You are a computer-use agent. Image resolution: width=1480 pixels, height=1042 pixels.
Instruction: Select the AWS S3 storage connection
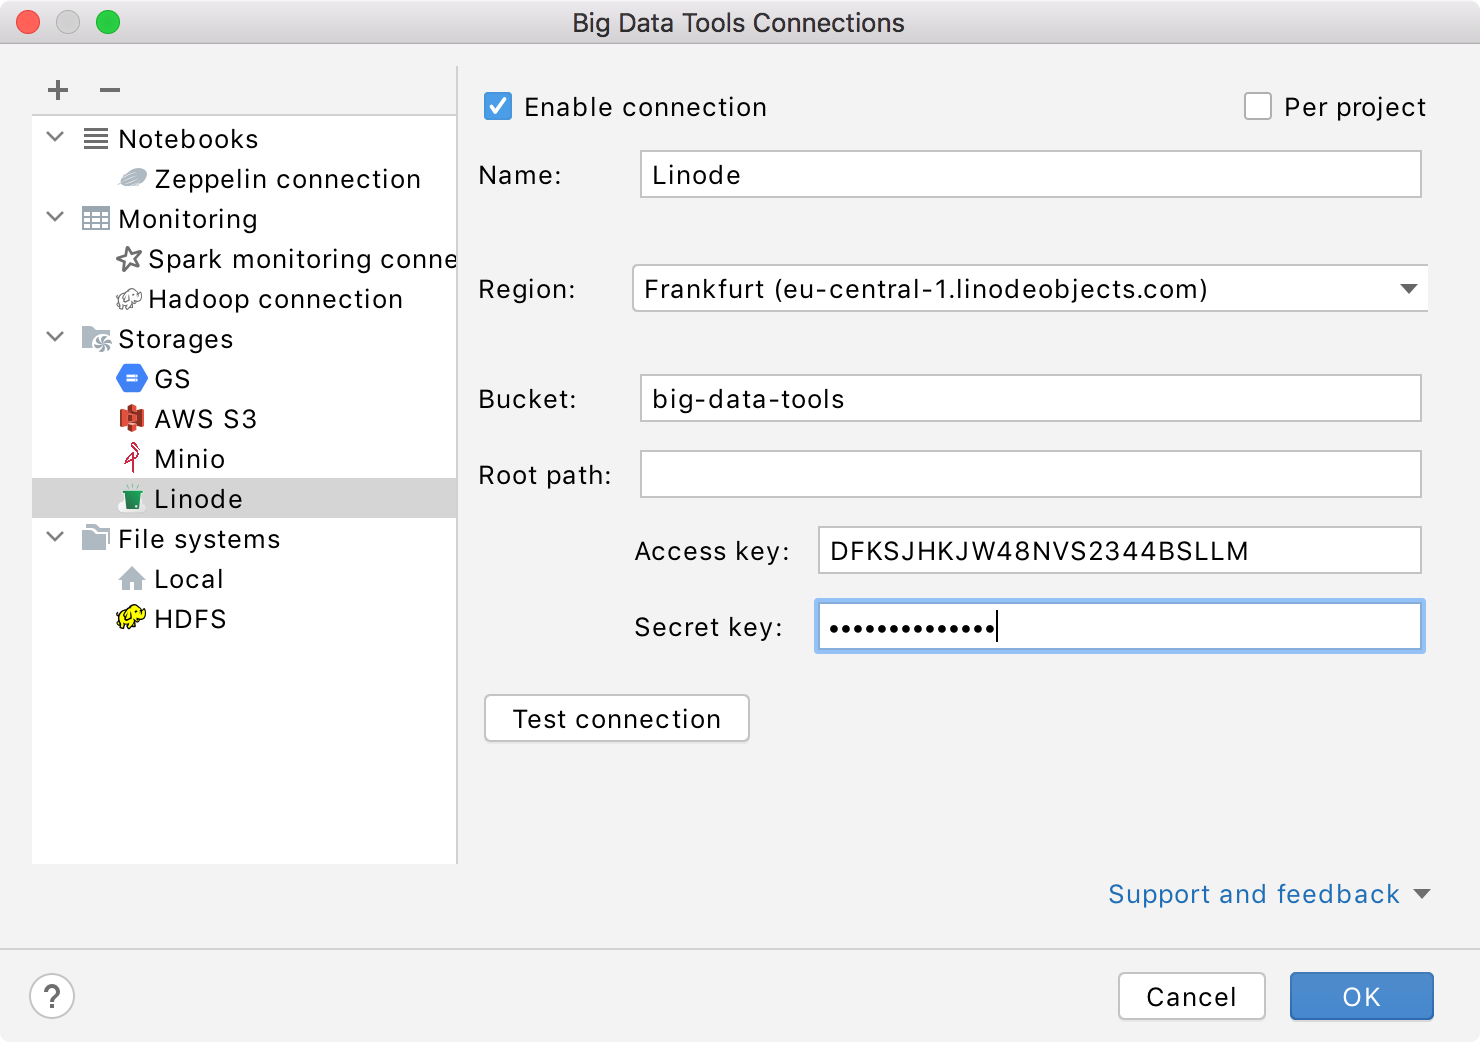204,418
